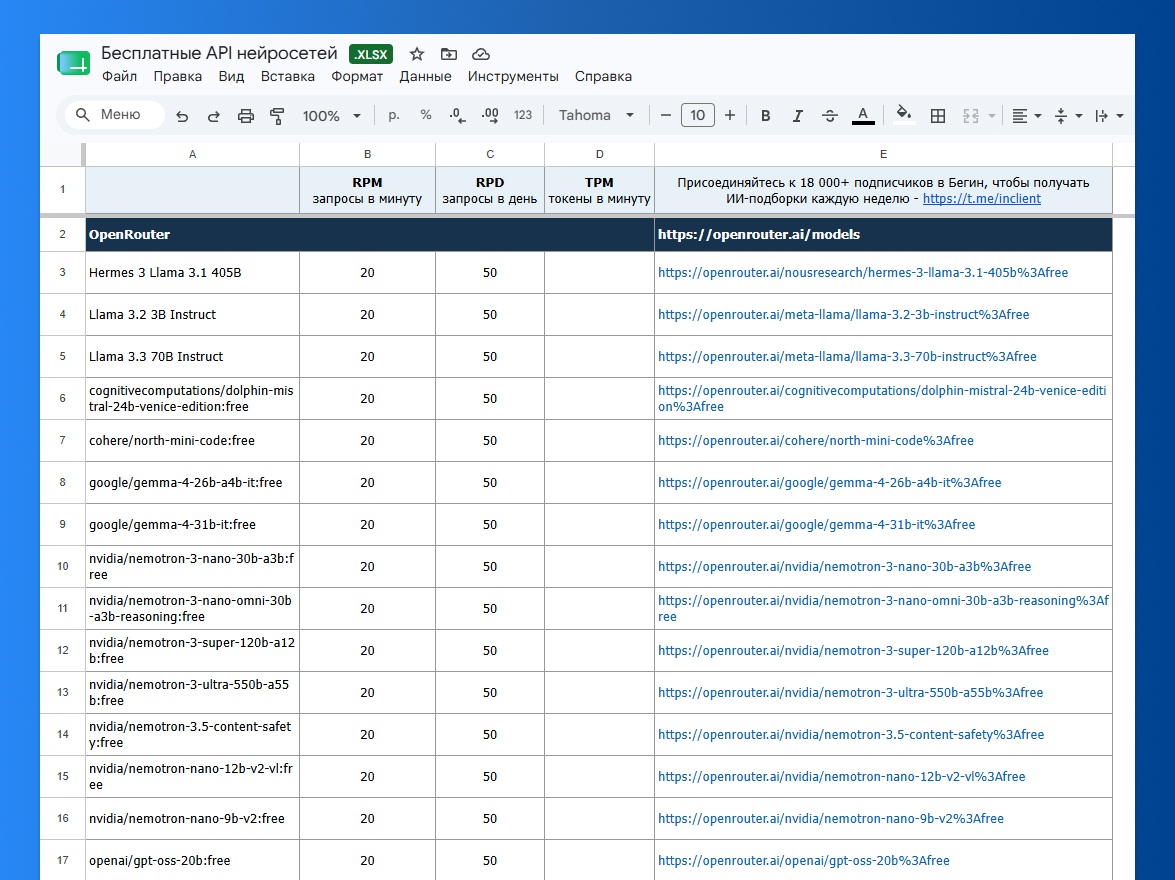
Task: Open the 100% zoom dropdown
Action: (331, 116)
